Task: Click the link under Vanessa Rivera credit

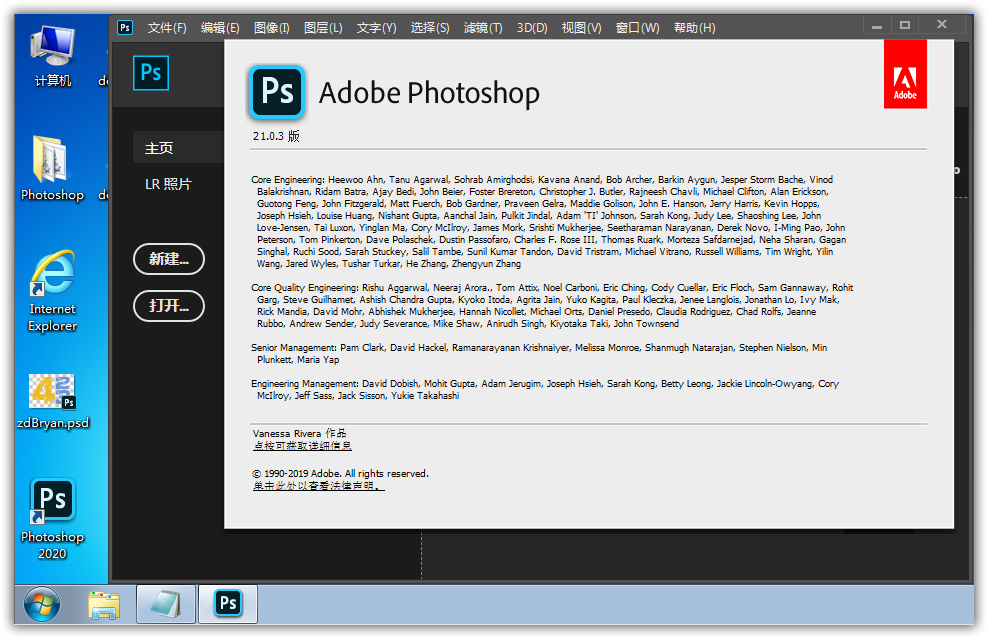Action: [x=302, y=446]
